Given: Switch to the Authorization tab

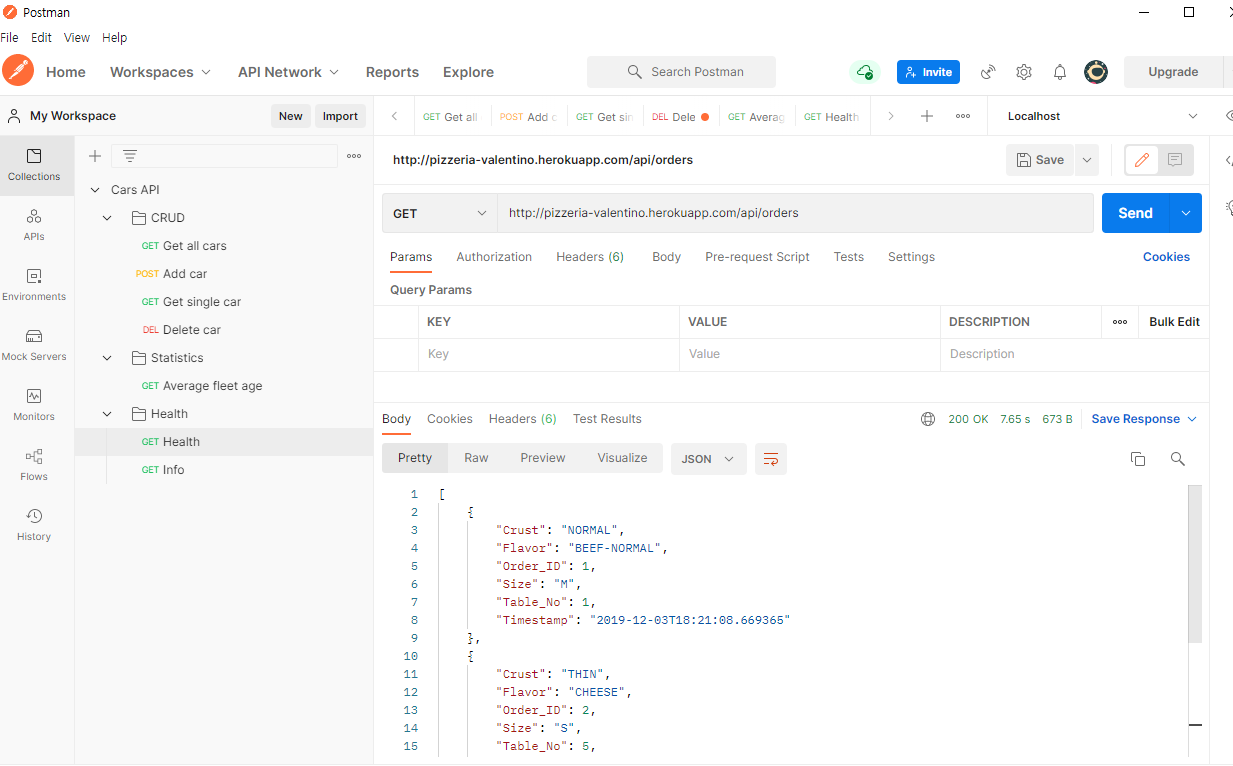Looking at the screenshot, I should point(494,257).
